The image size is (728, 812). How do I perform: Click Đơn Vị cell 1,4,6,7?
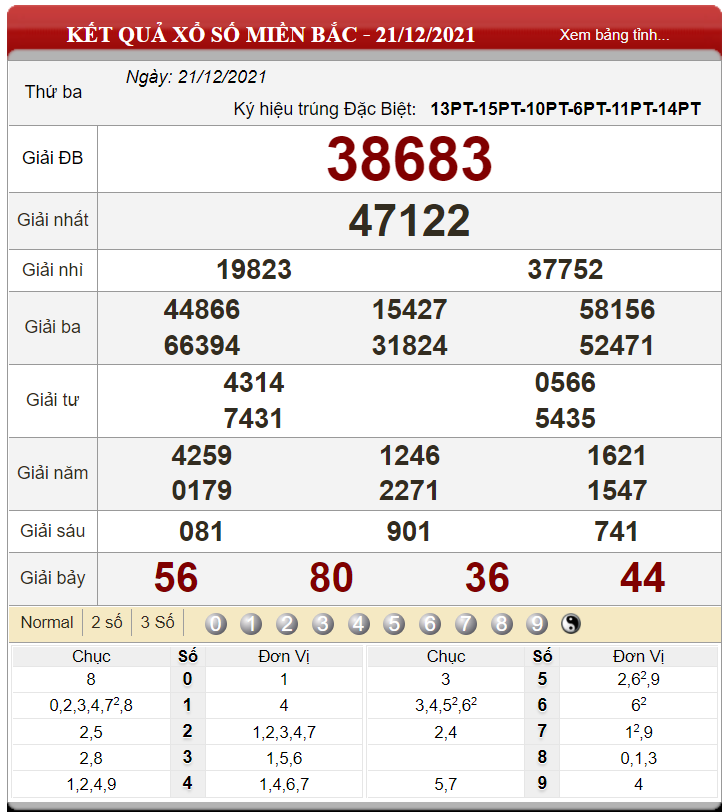click(284, 784)
